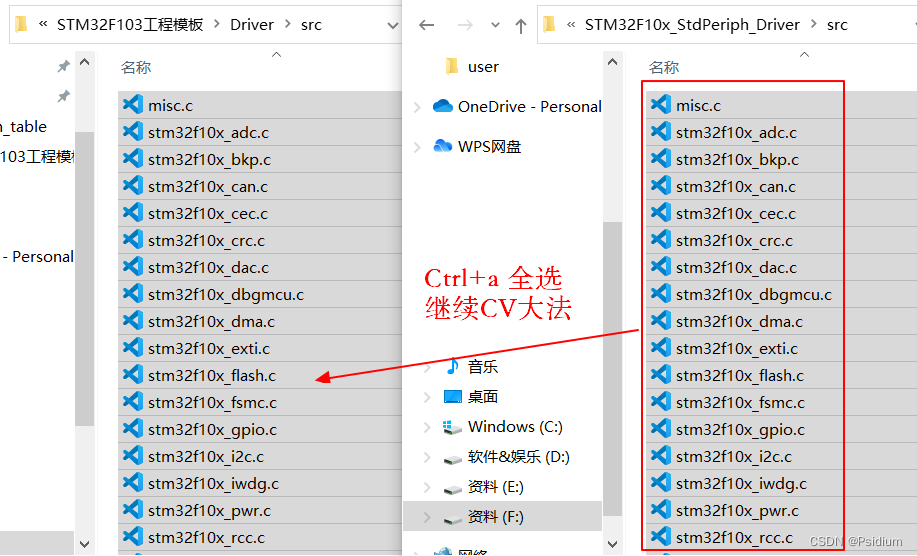Sort by 名称 column in right window
Image resolution: width=917 pixels, height=556 pixels.
[664, 67]
